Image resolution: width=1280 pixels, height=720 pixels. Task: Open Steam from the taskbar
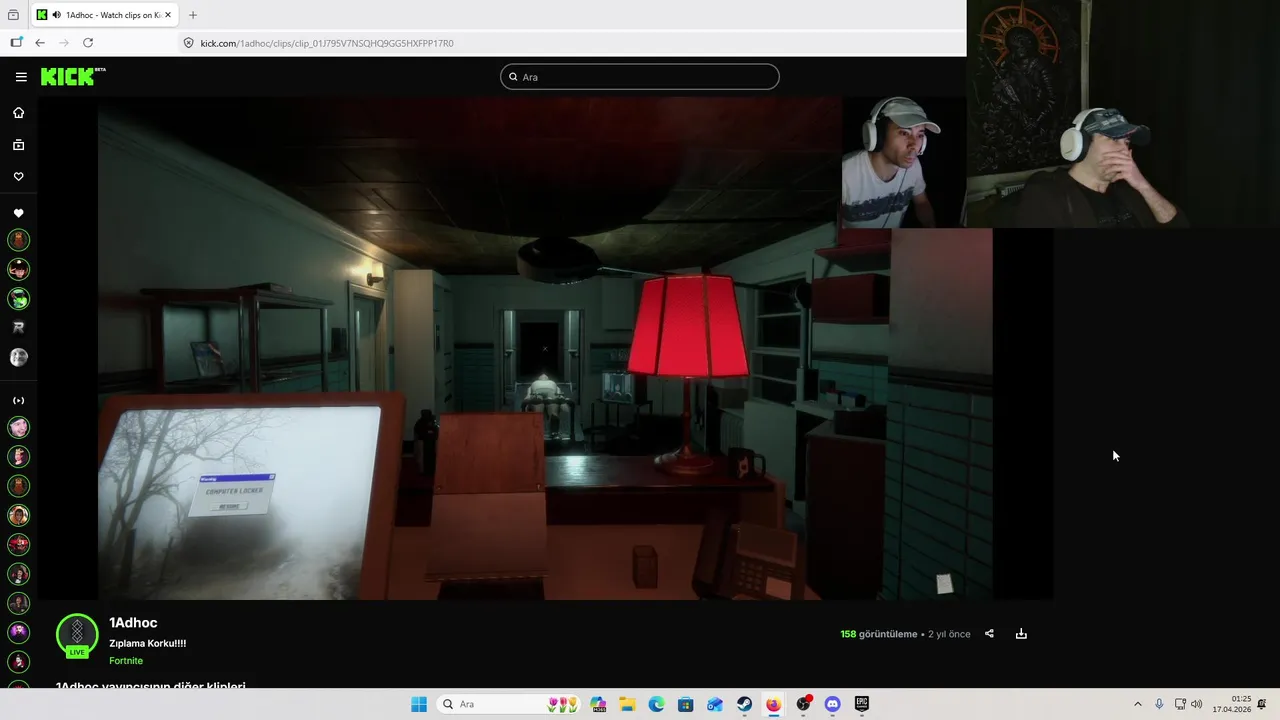coord(744,704)
